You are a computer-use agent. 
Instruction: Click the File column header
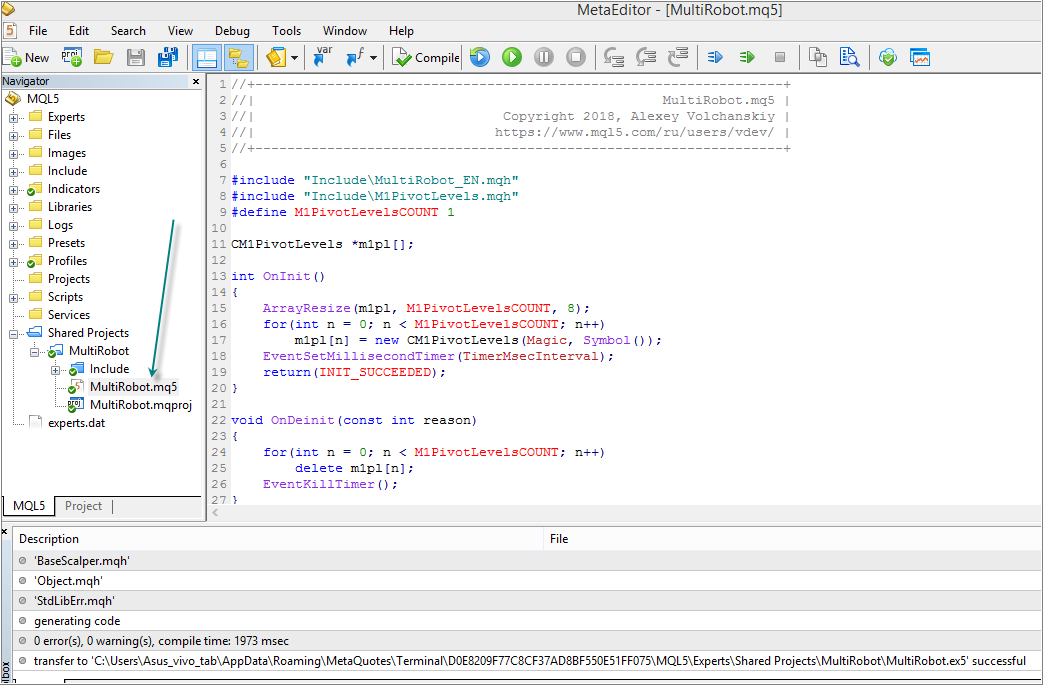793,539
